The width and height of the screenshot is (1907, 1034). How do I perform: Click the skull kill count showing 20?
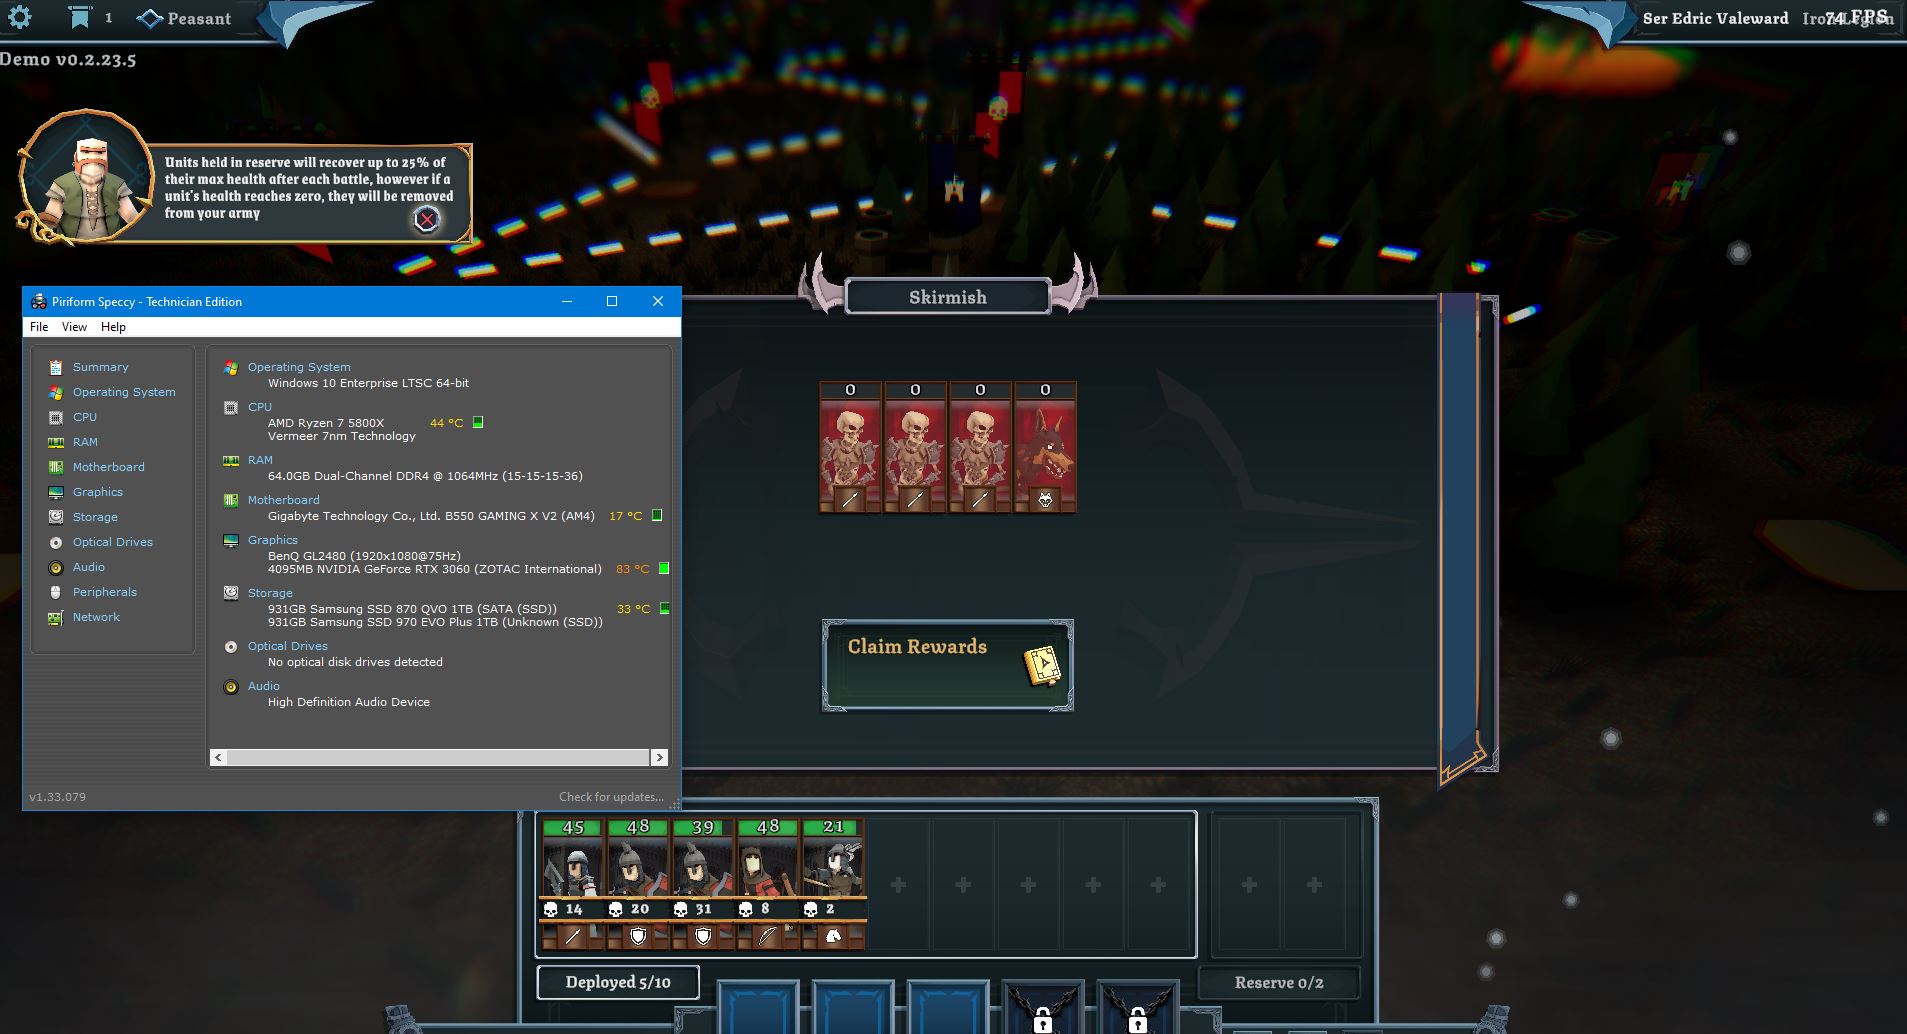click(629, 909)
